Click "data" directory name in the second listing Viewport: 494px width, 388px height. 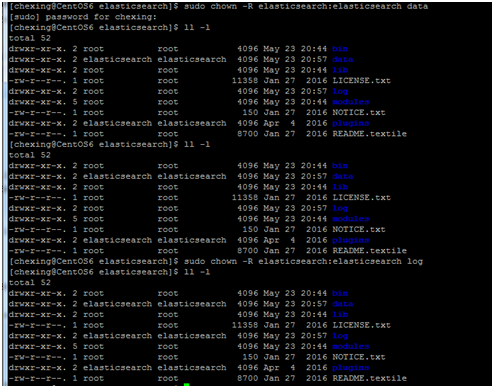tap(343, 177)
